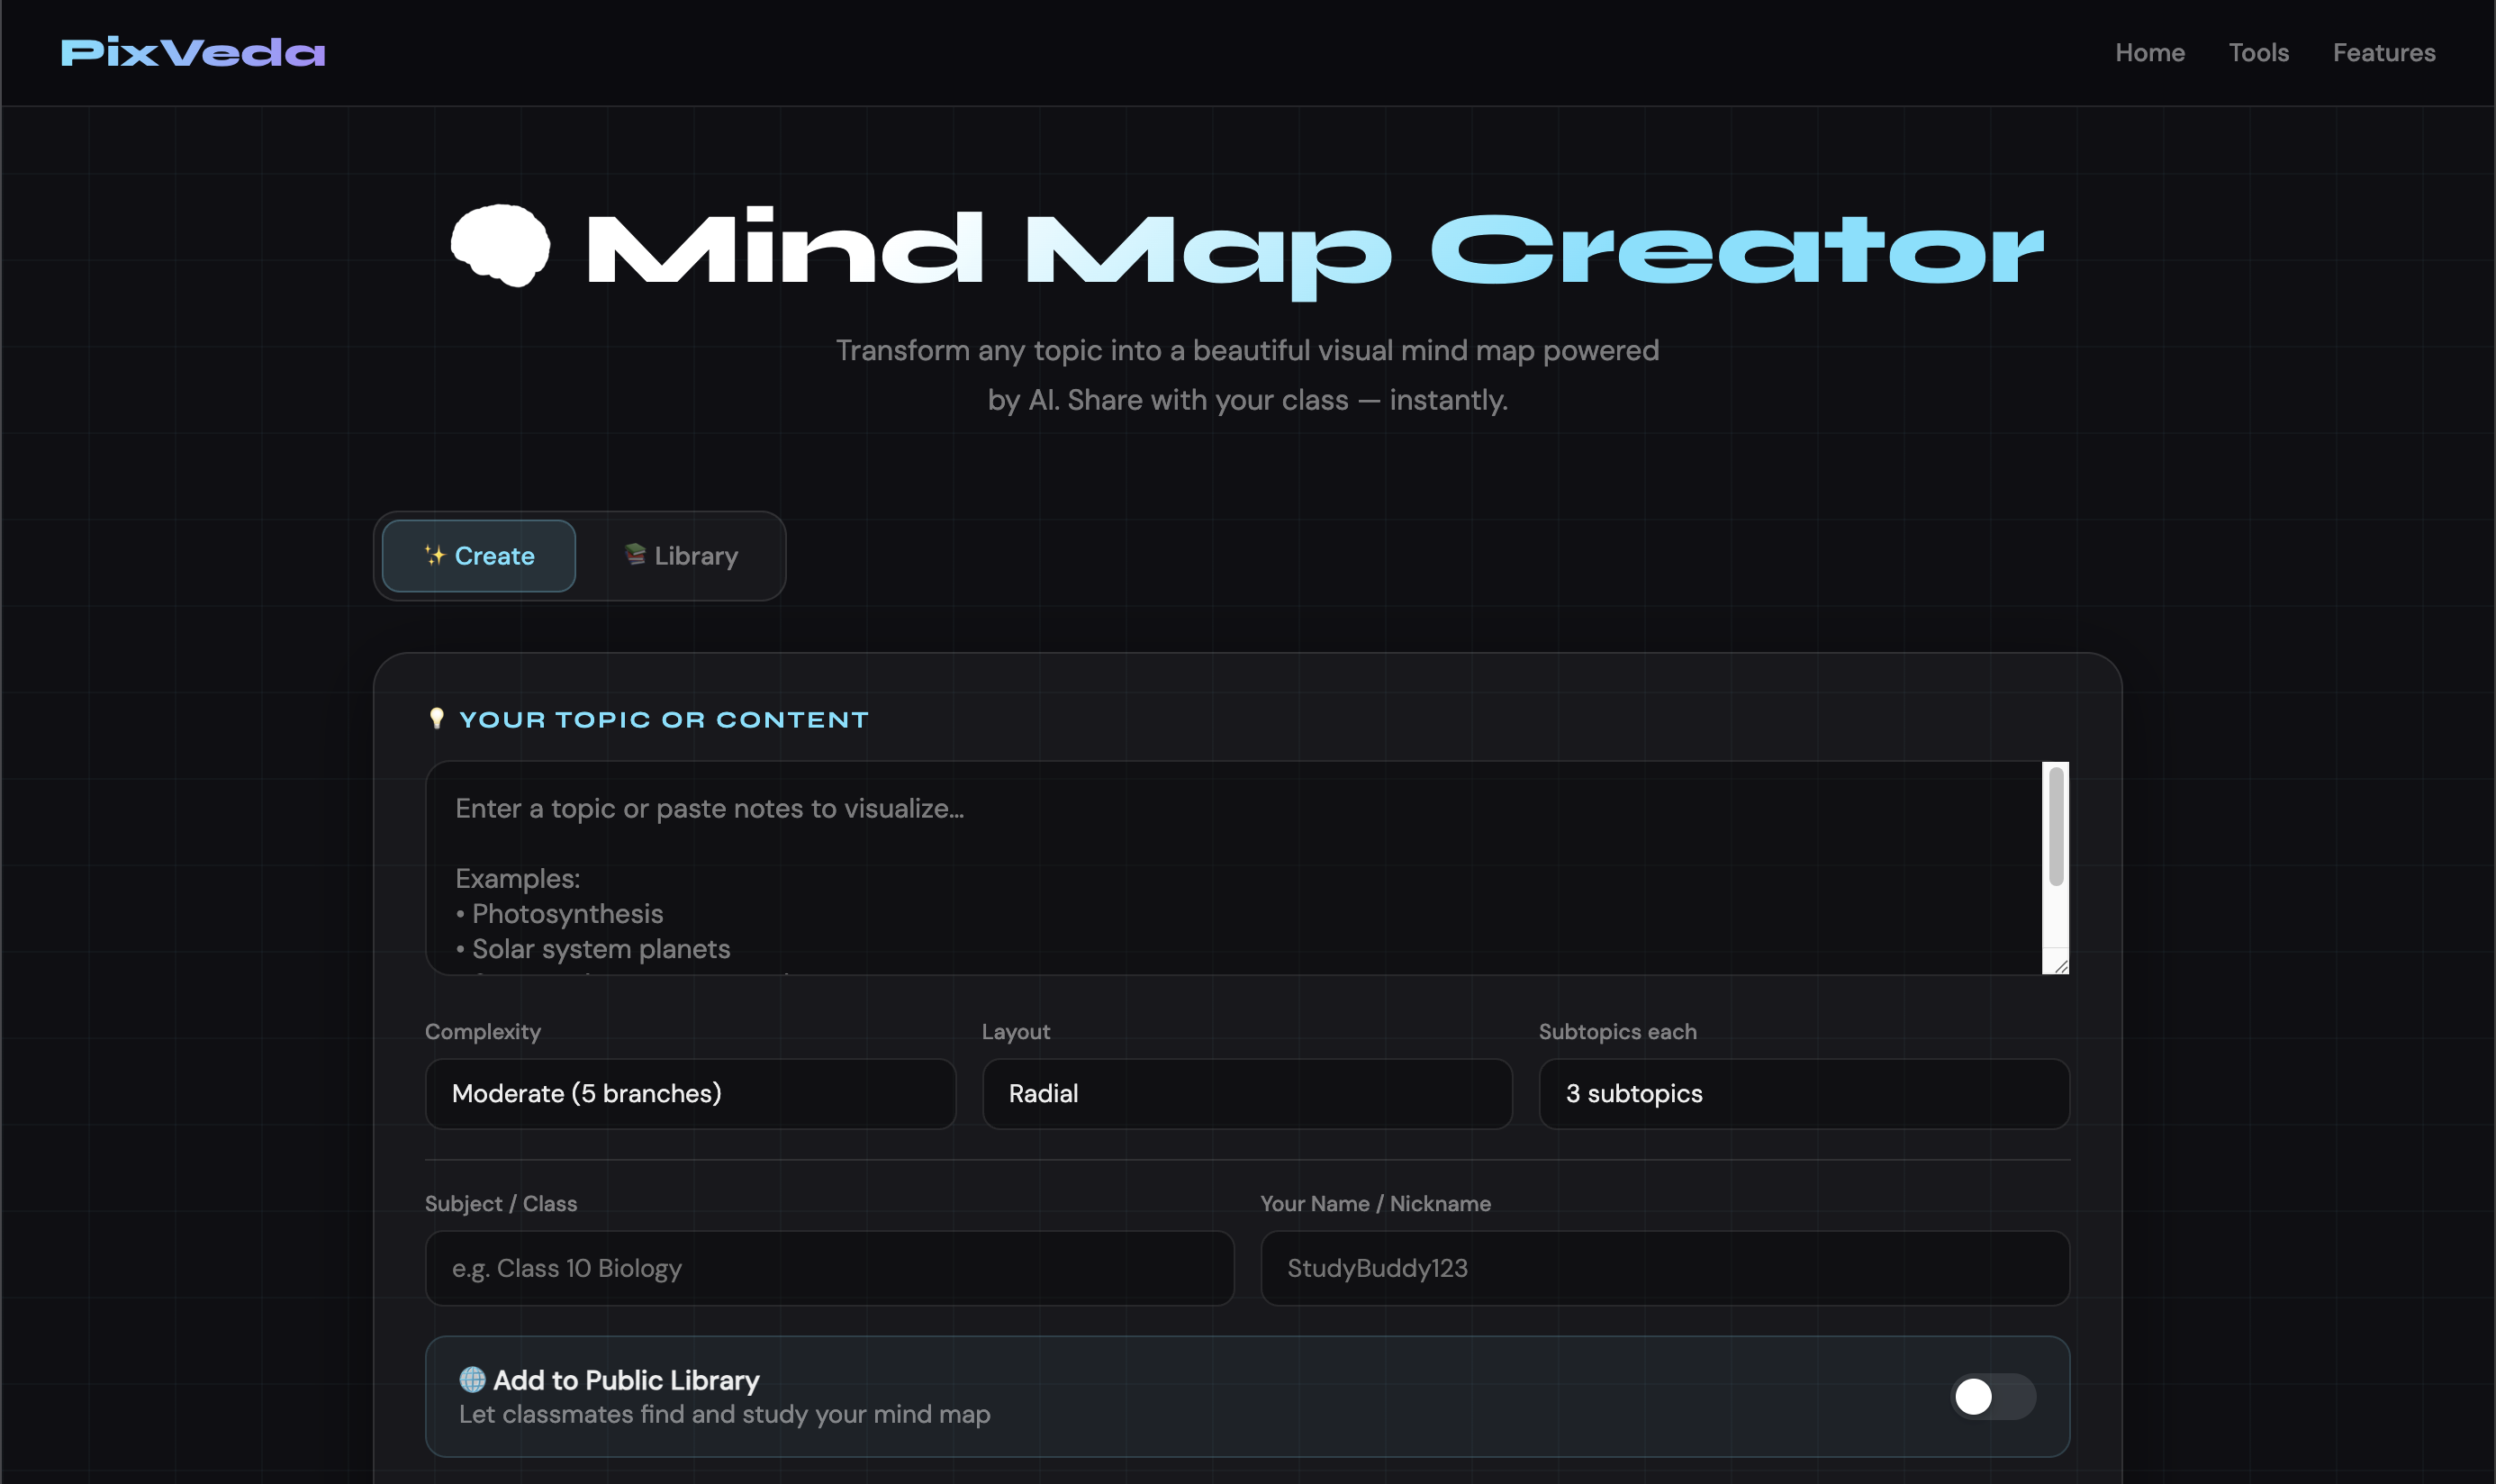Click the lightbulb icon near Your Topic or Content
2496x1484 pixels.
point(437,718)
